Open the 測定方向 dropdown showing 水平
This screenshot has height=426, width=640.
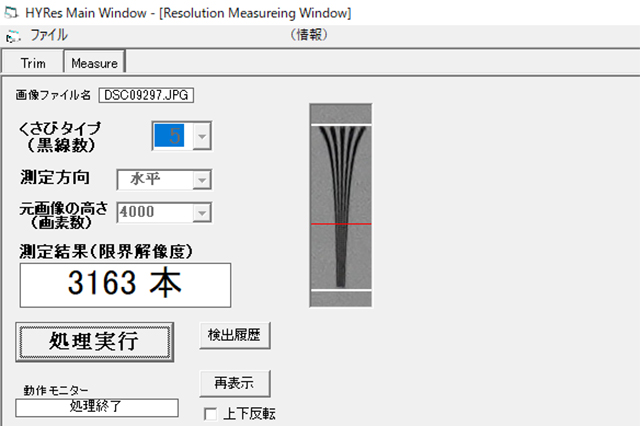coord(200,179)
